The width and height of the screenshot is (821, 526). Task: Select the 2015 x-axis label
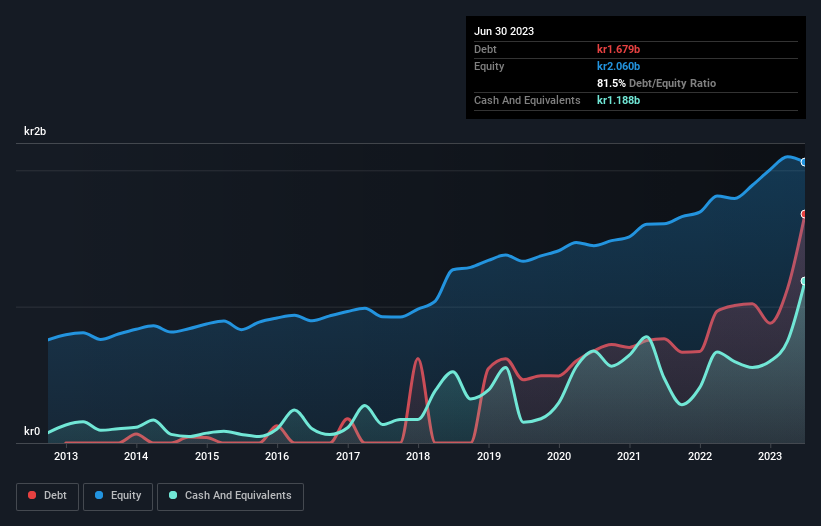(x=207, y=456)
